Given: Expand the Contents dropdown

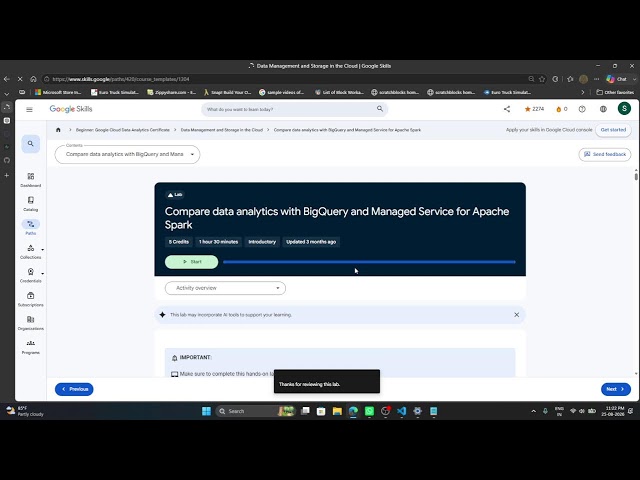Looking at the screenshot, I should tap(127, 154).
